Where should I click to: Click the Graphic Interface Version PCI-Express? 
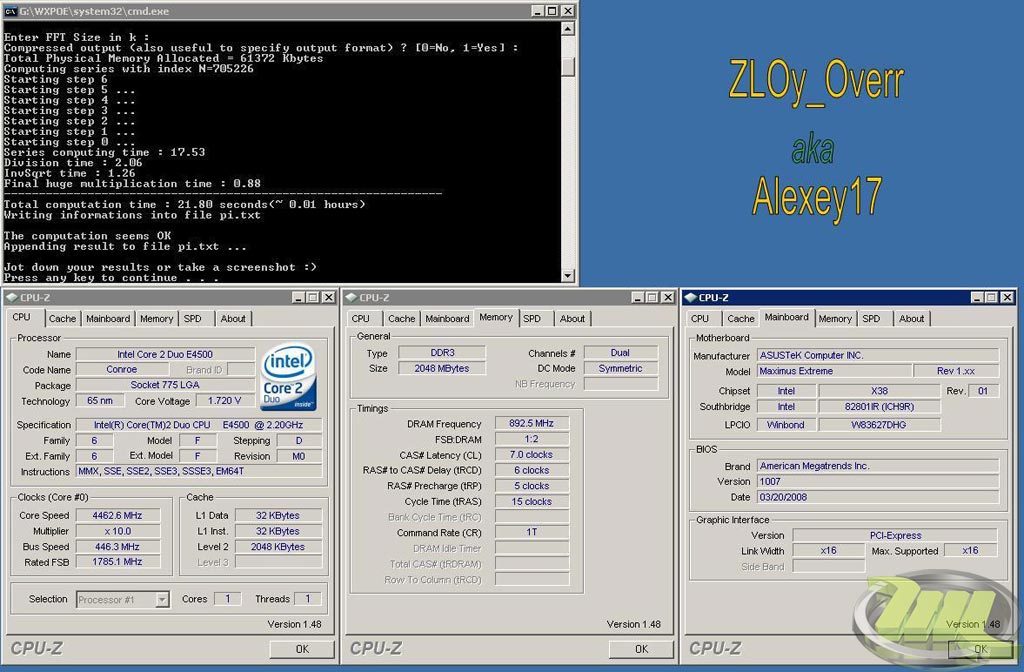click(895, 535)
